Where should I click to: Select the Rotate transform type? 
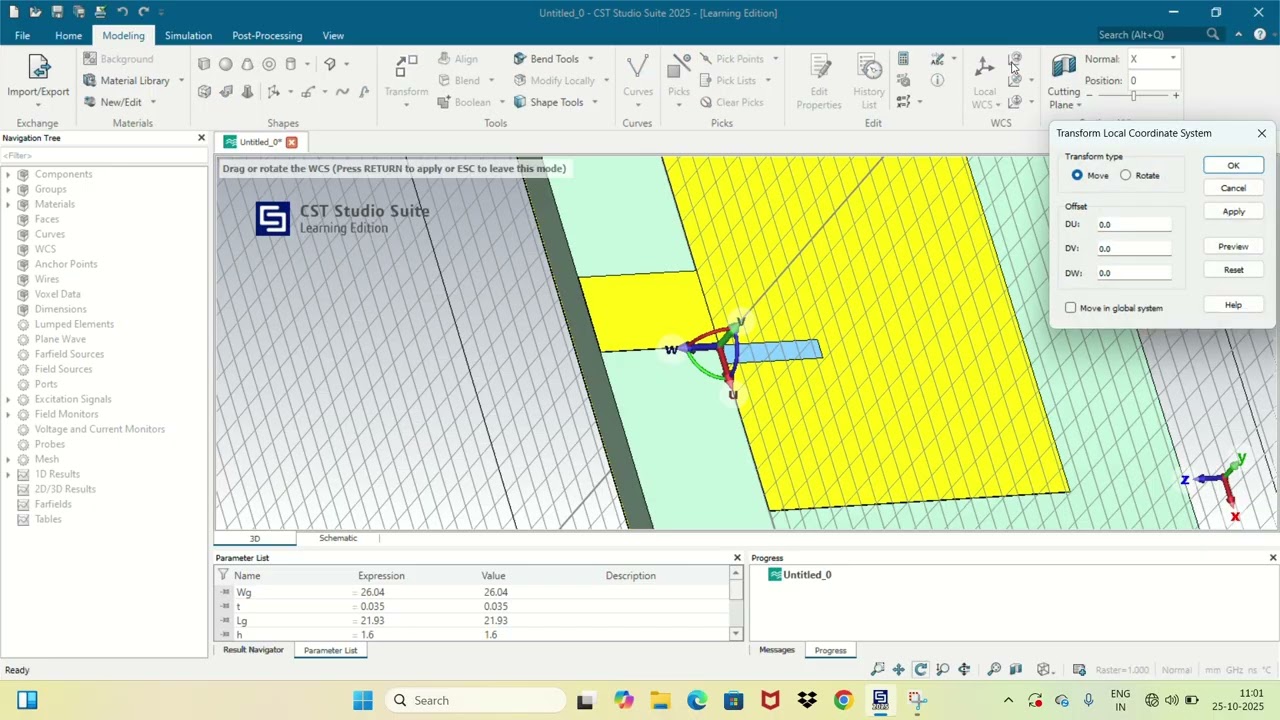[1126, 175]
